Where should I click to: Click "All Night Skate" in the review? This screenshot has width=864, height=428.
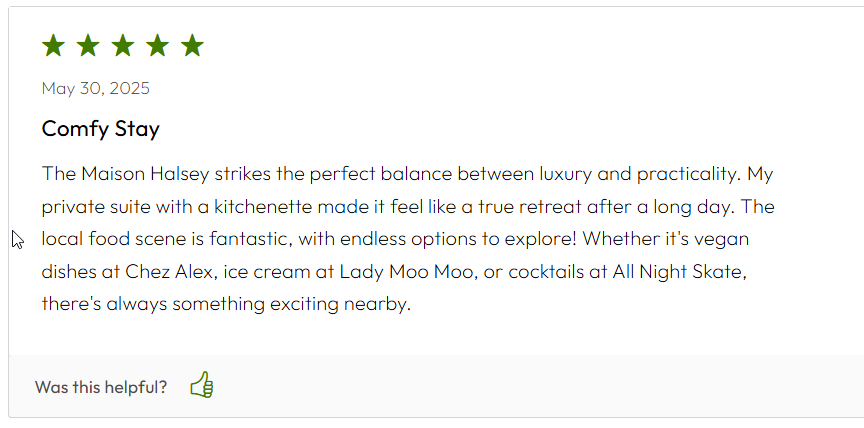pyautogui.click(x=678, y=272)
